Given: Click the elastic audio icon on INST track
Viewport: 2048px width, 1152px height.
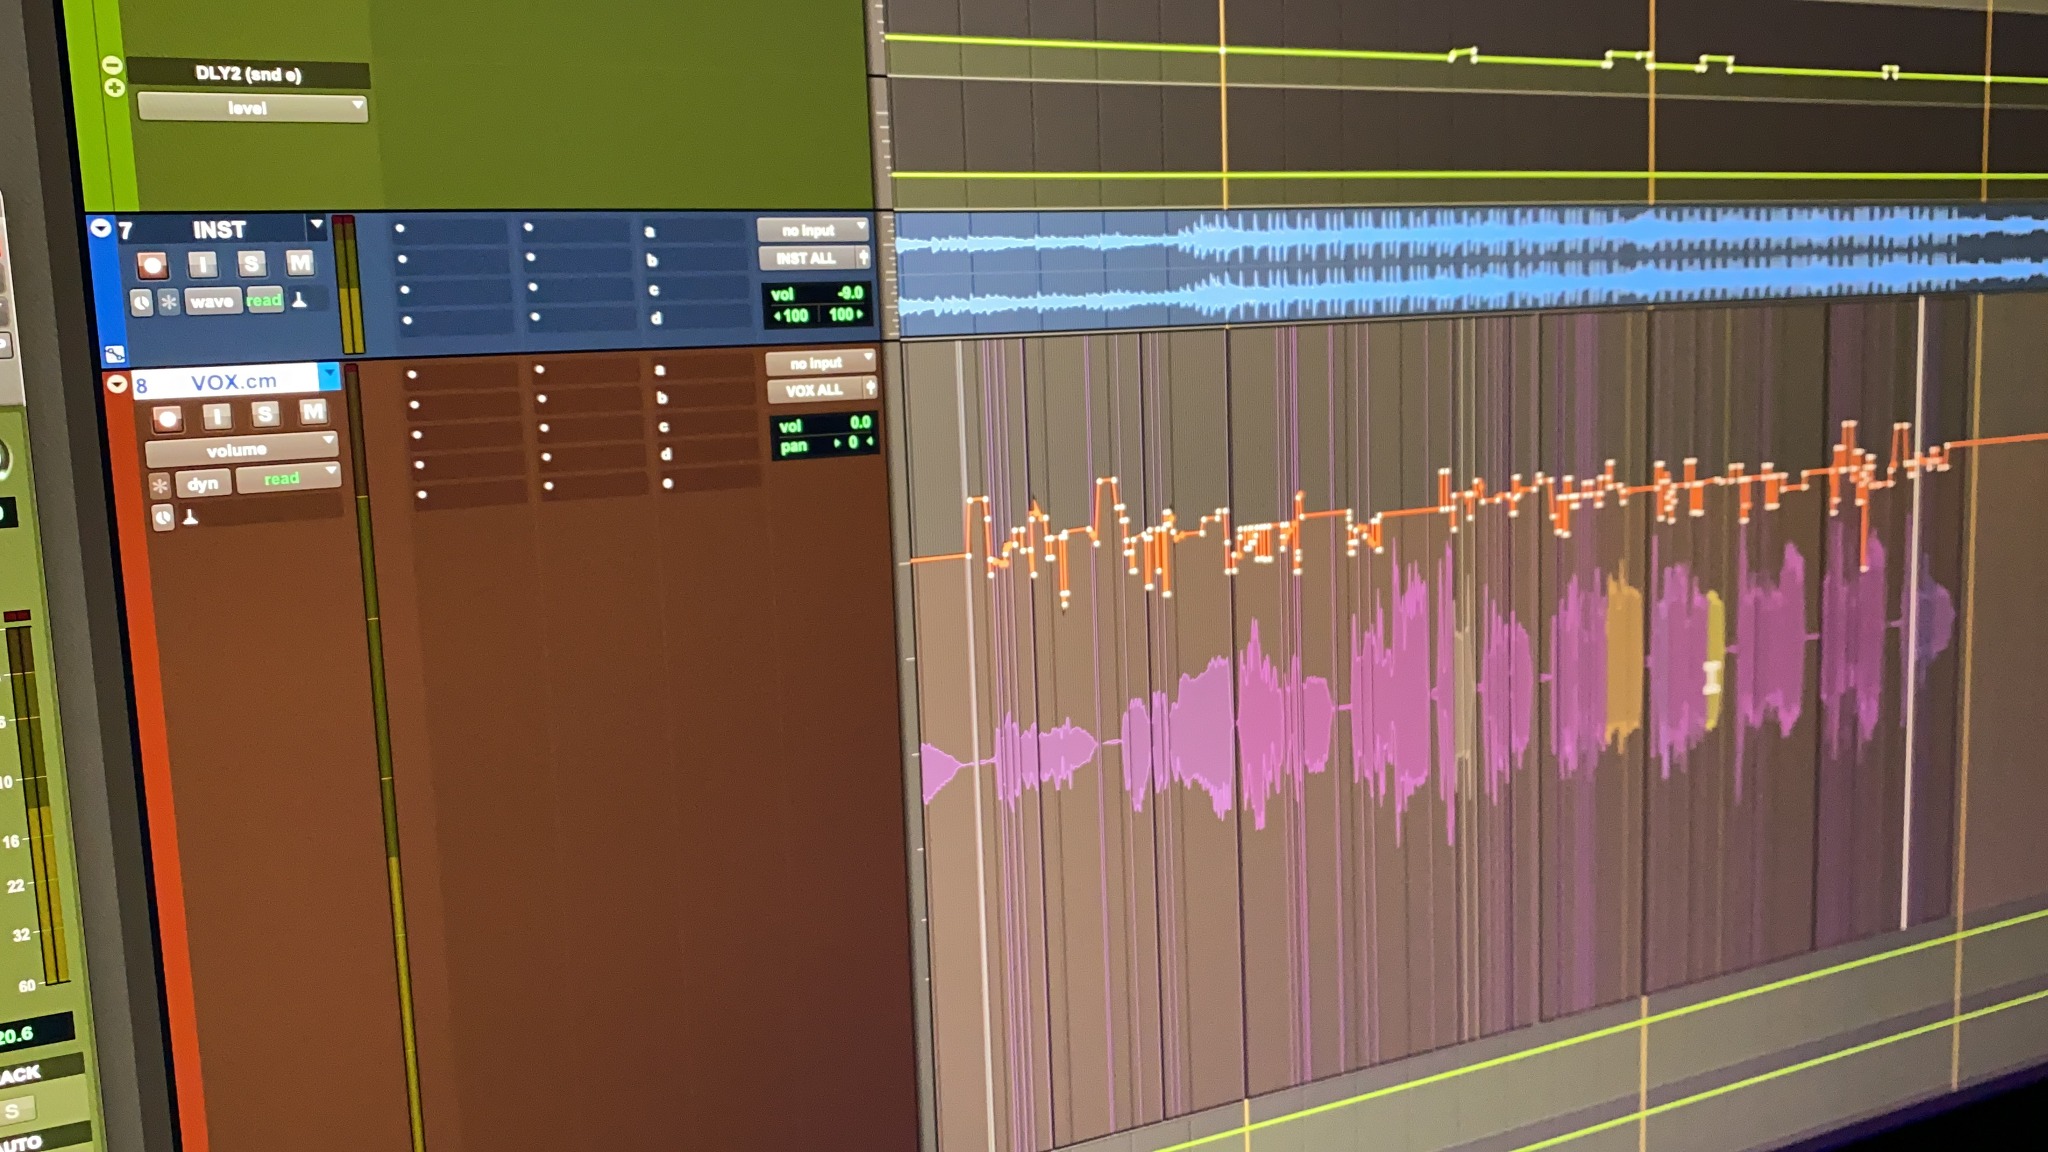Looking at the screenshot, I should click(298, 300).
